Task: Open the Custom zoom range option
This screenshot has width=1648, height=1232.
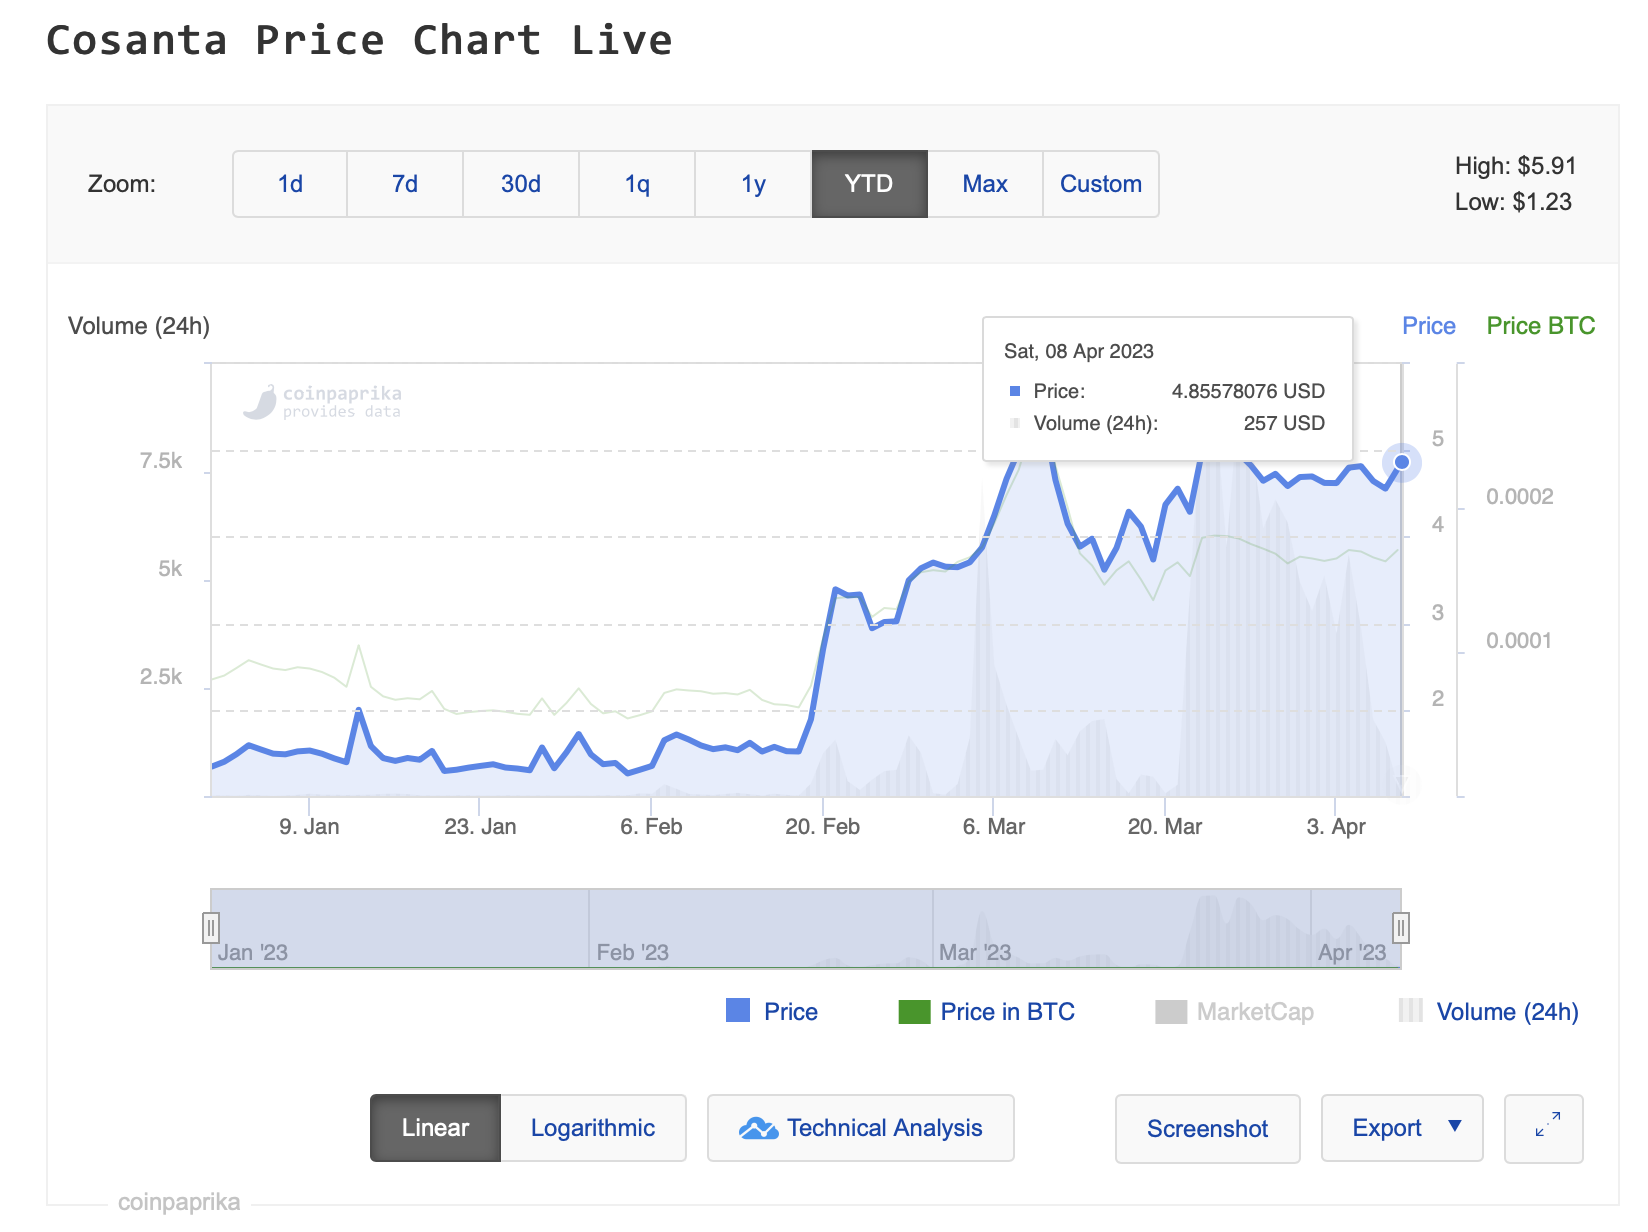Action: click(x=1100, y=184)
